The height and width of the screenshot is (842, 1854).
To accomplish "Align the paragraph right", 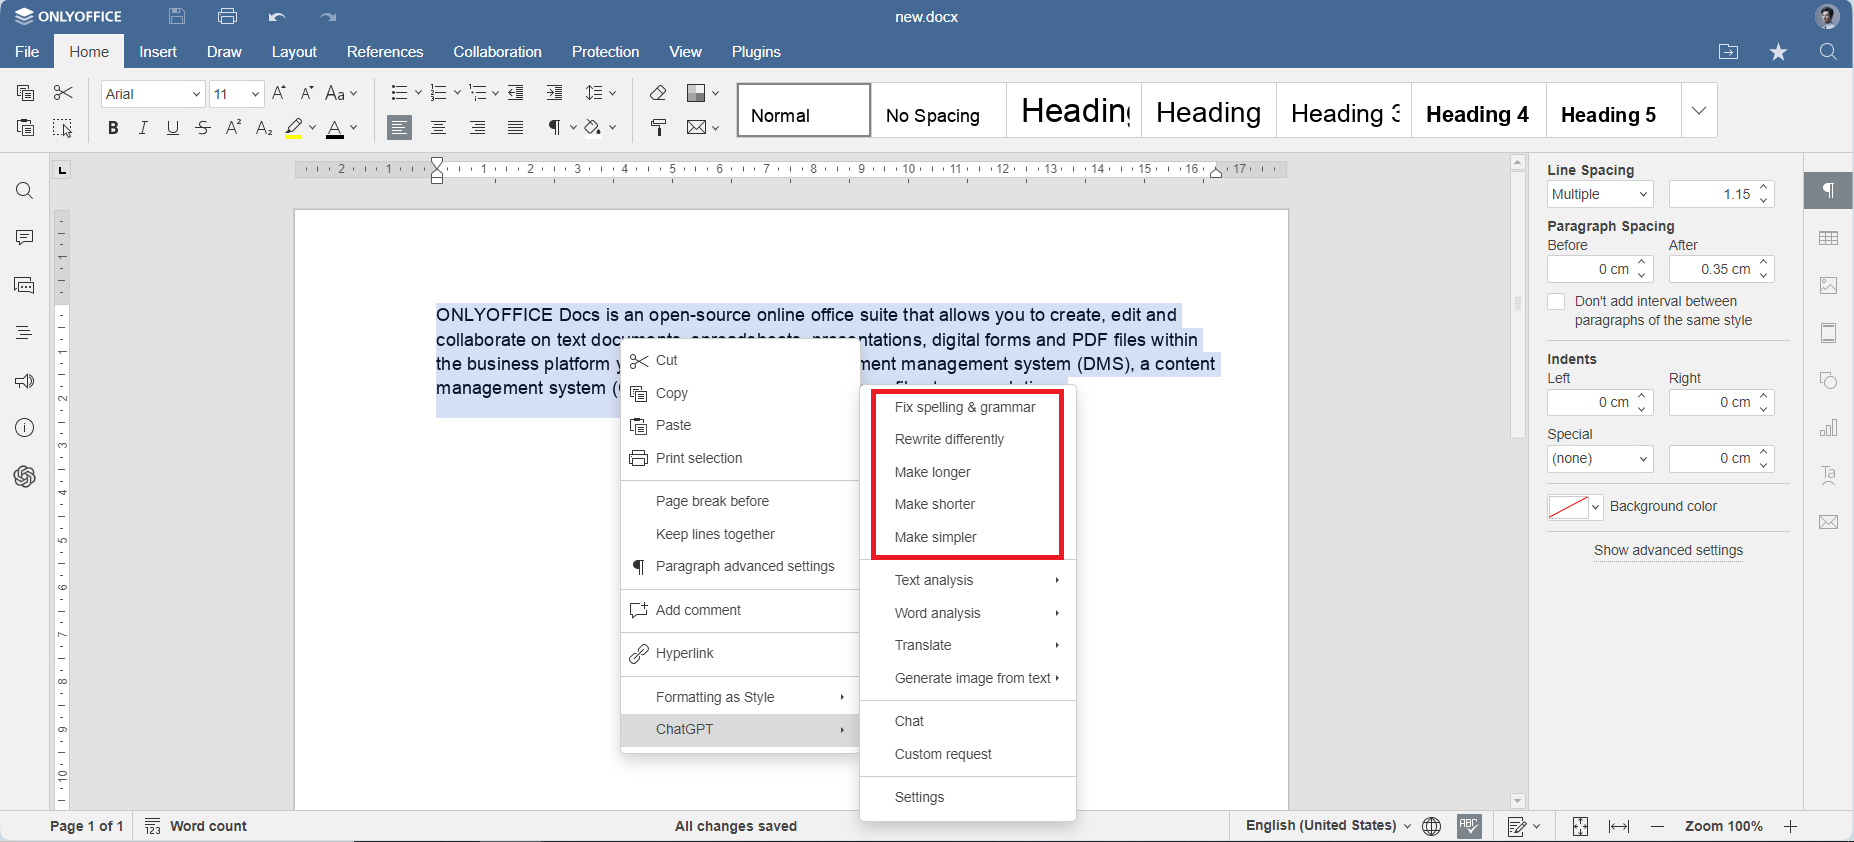I will tap(477, 127).
